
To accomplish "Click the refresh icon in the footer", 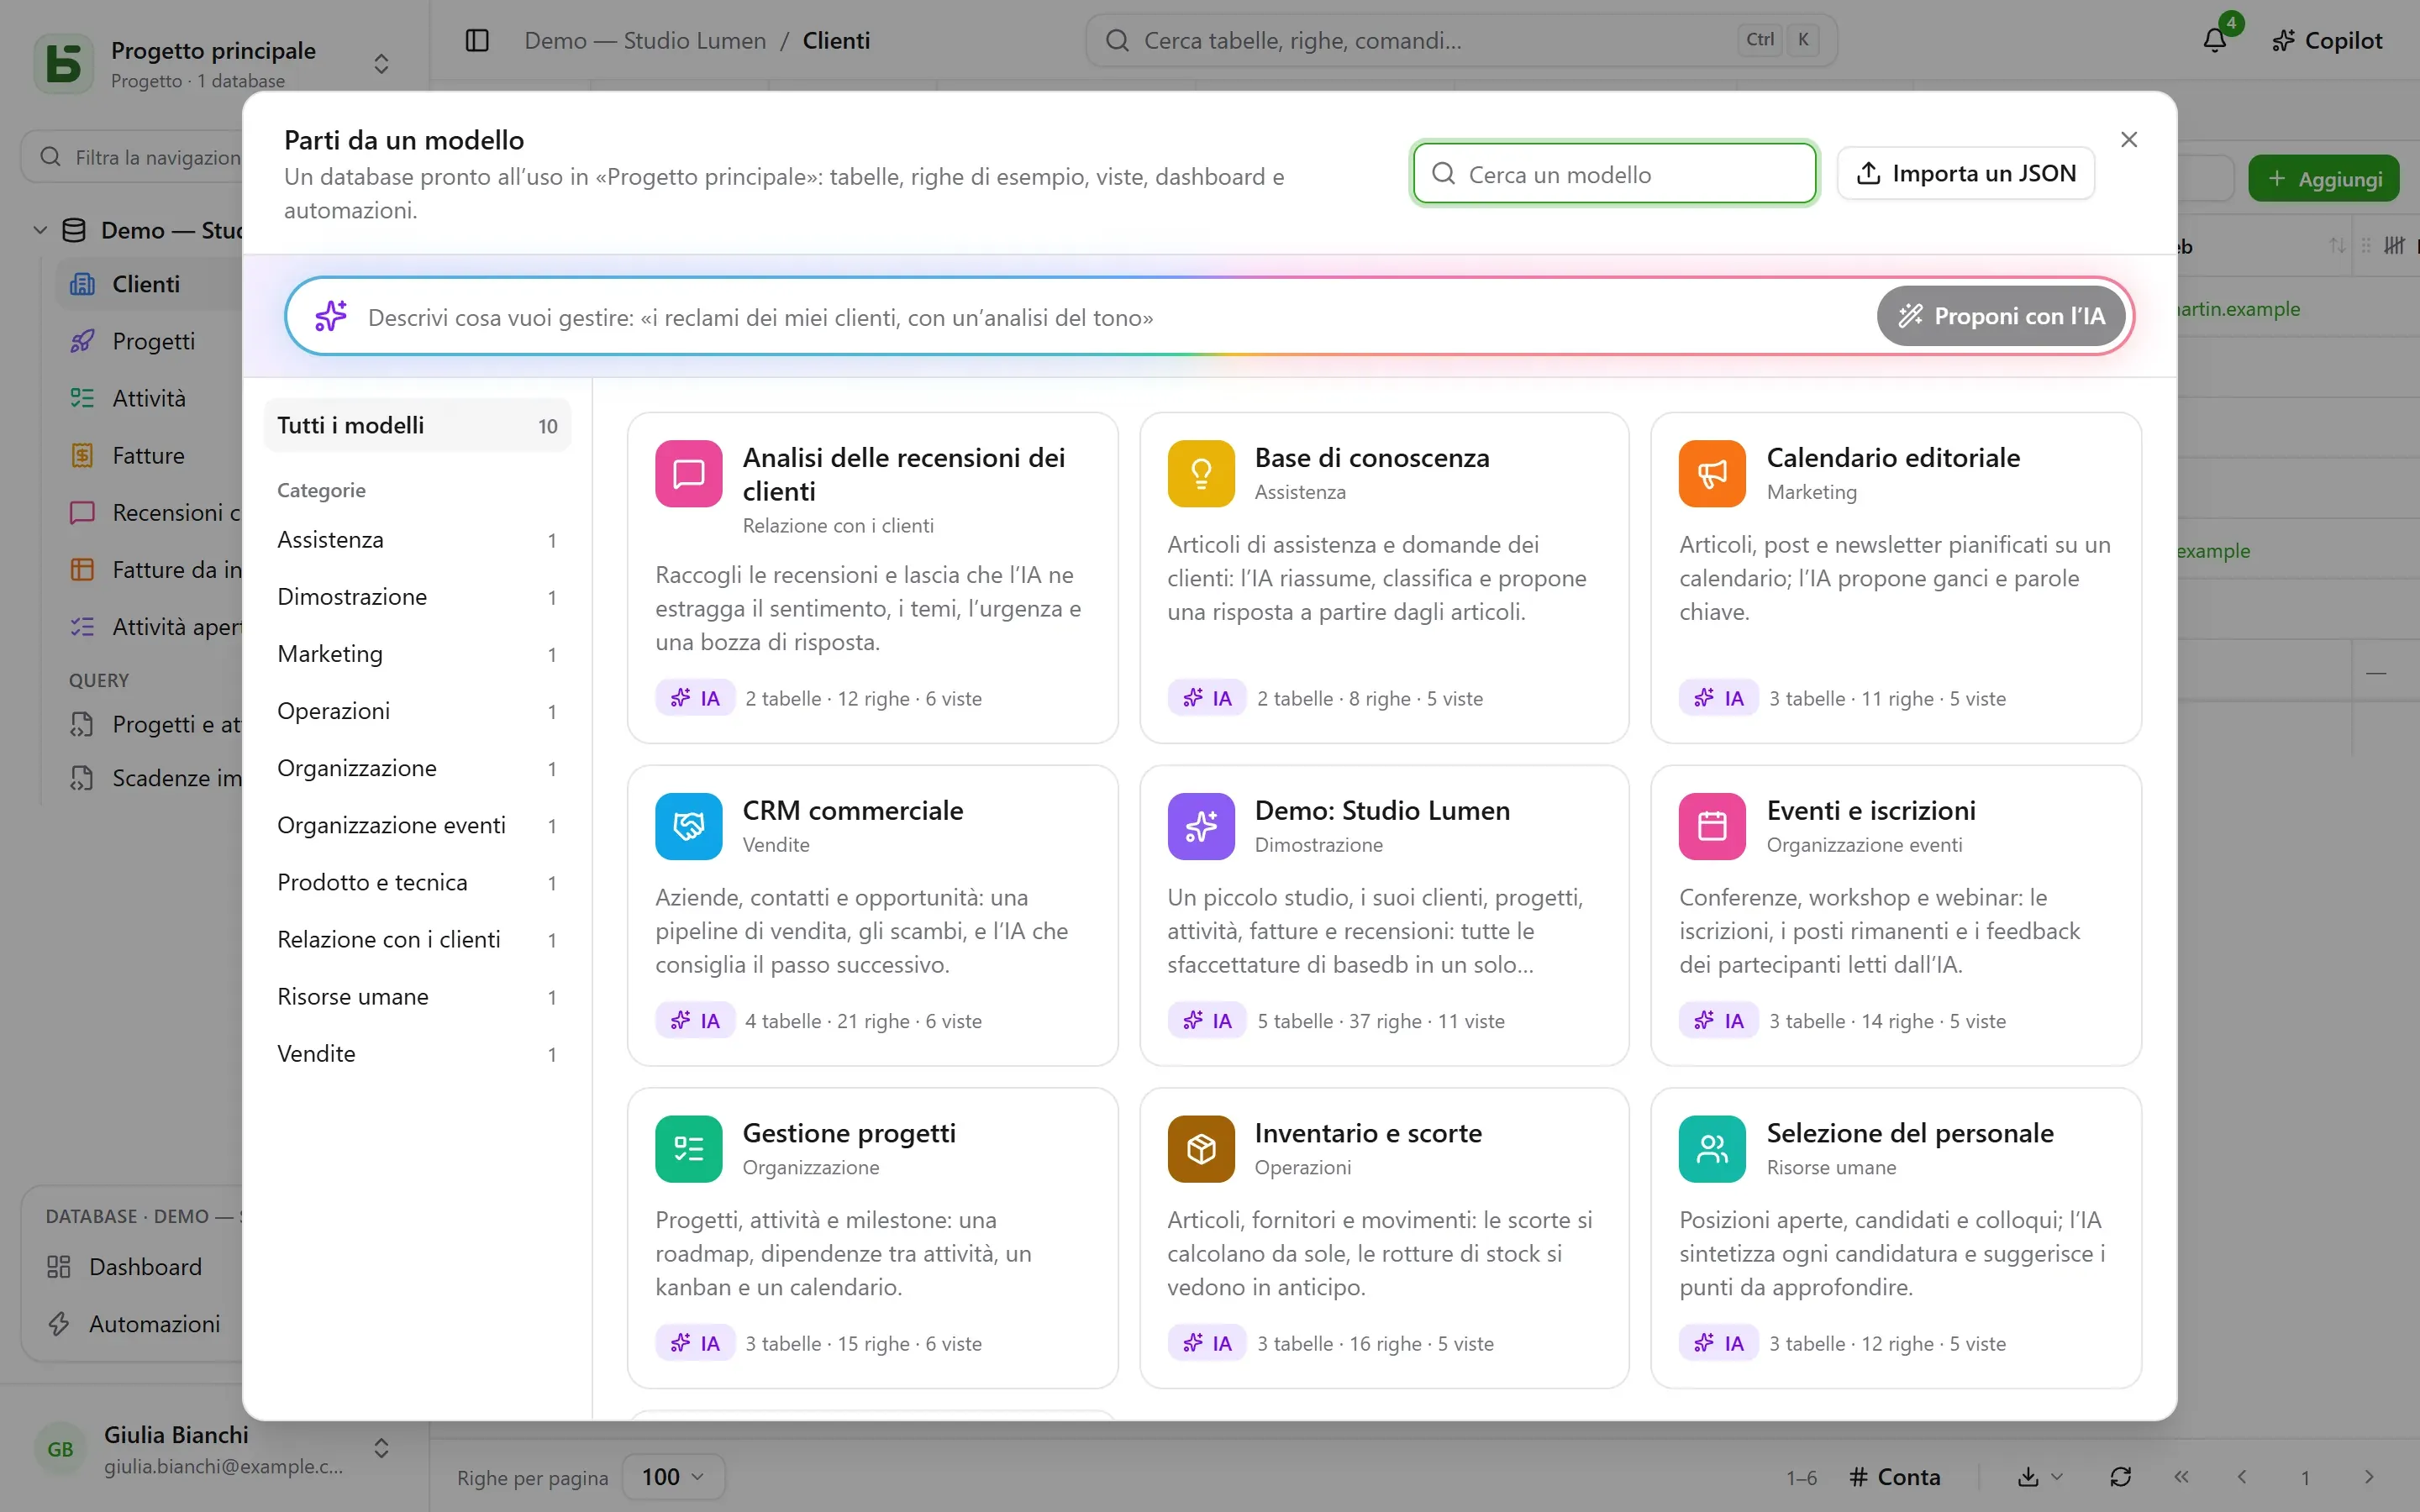I will pos(2120,1477).
